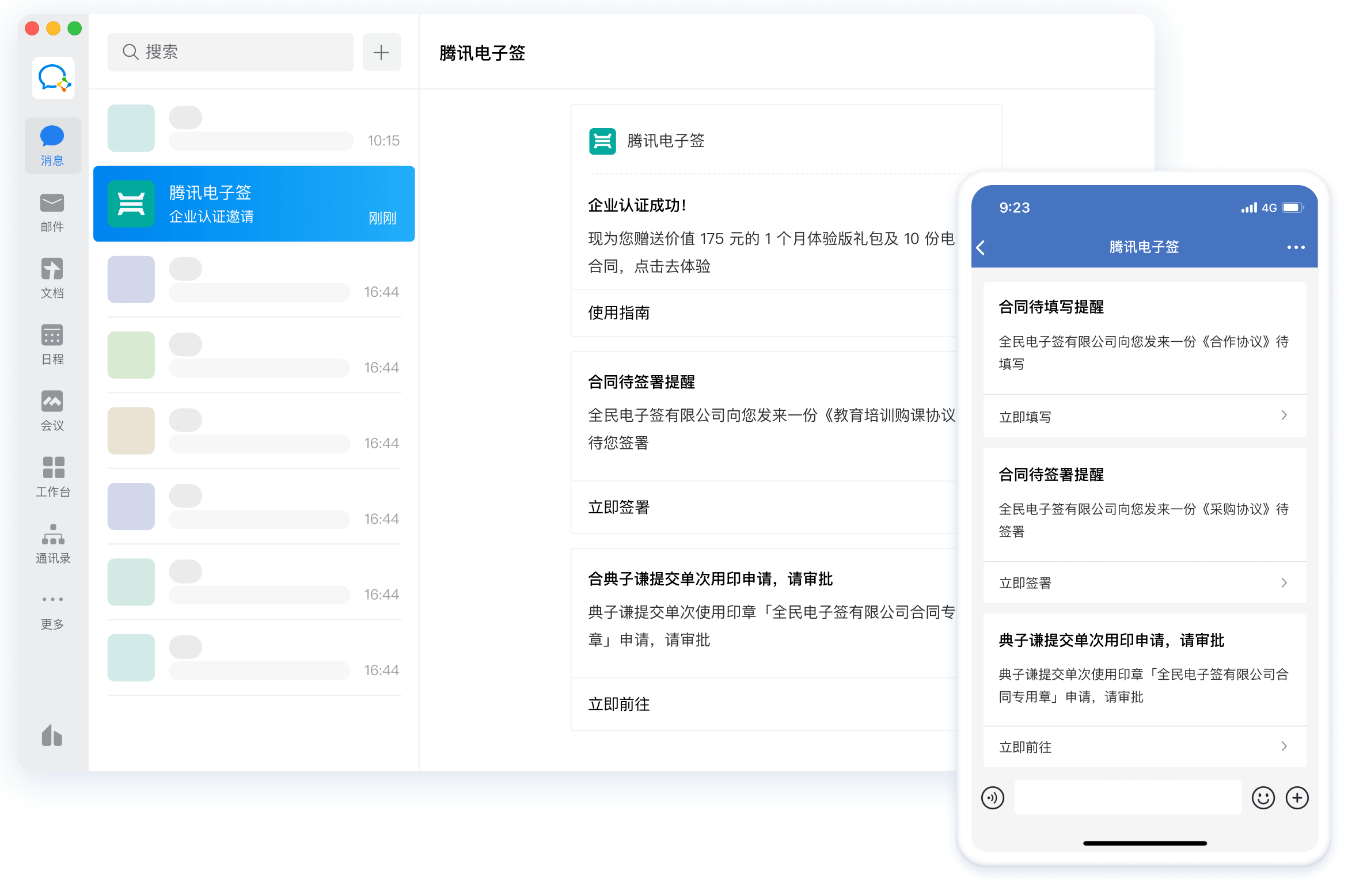The height and width of the screenshot is (896, 1353).
Task: Open the 消息 messages section
Action: point(52,145)
